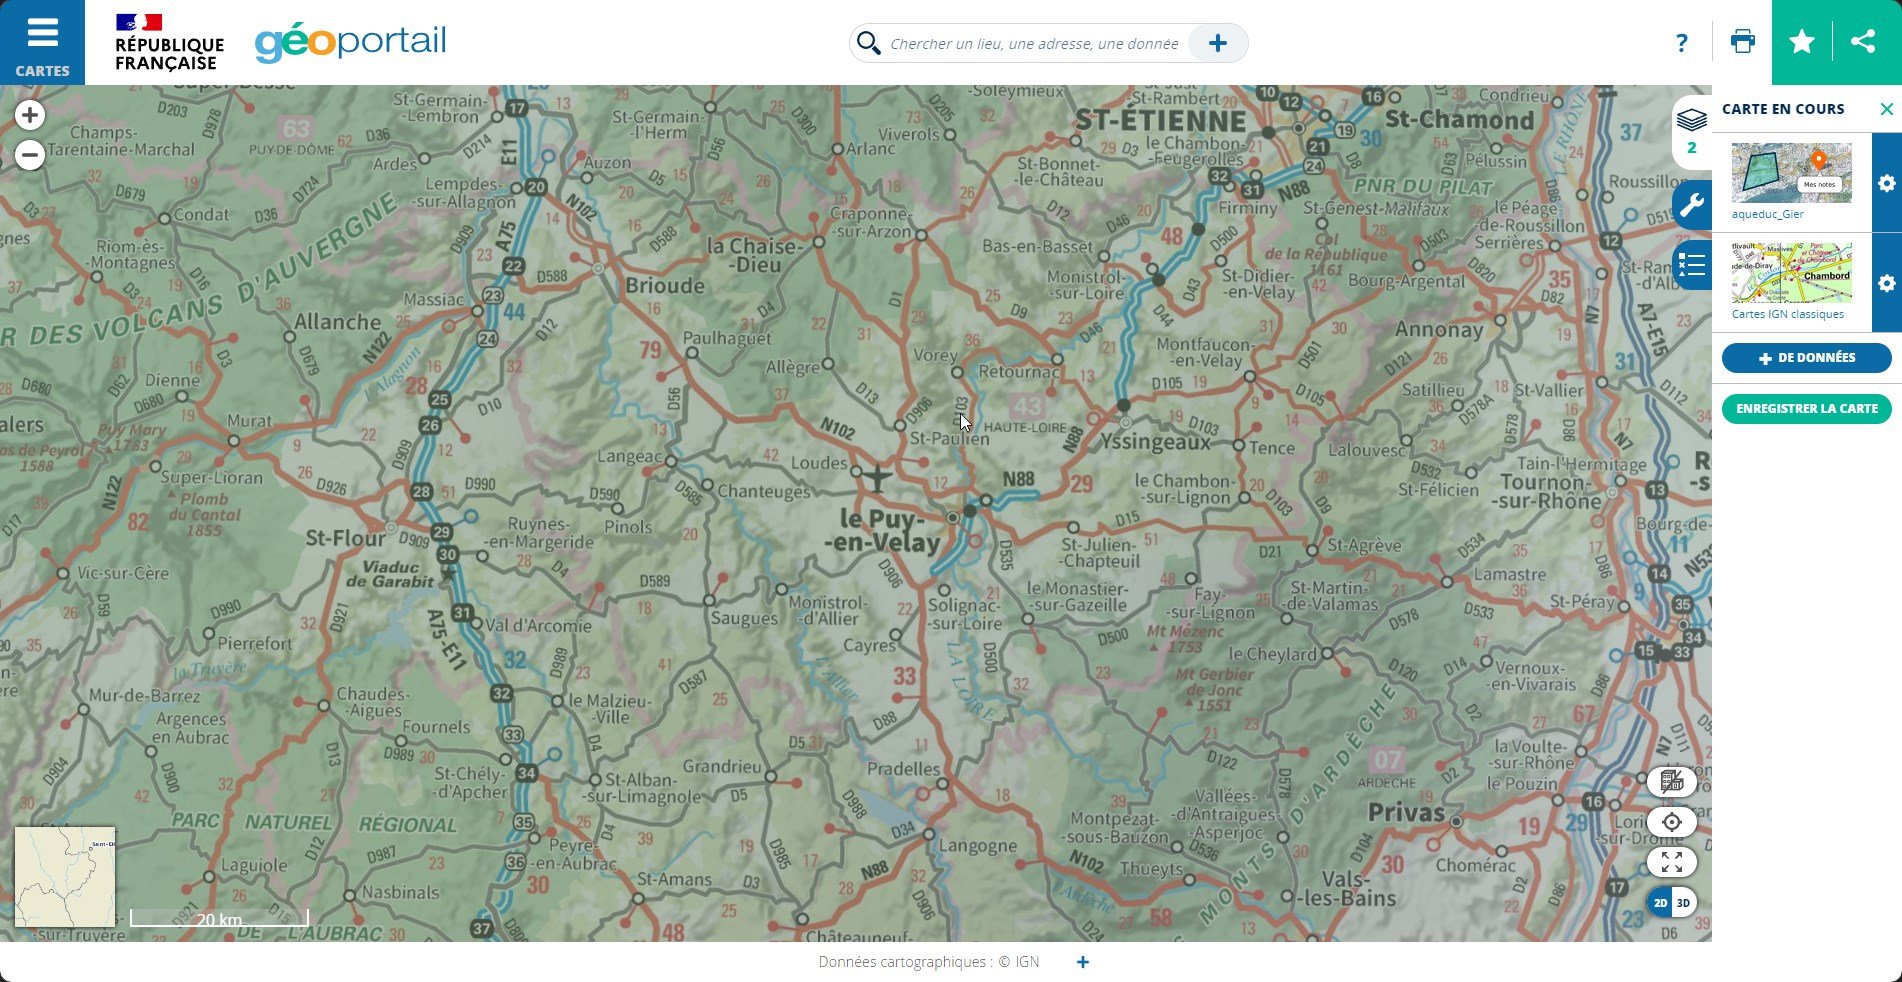Screen dimensions: 1902x982
Task: Toggle fullscreen map mode
Action: coord(1671,862)
